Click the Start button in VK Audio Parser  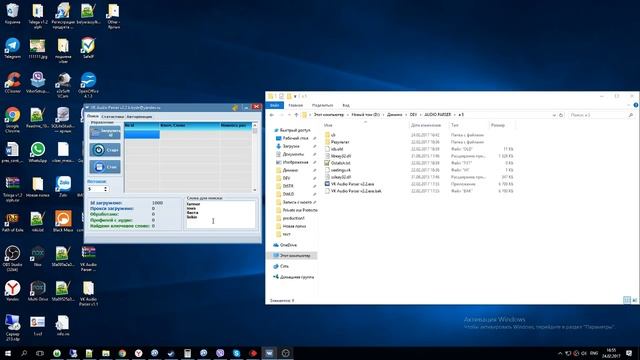[105, 150]
